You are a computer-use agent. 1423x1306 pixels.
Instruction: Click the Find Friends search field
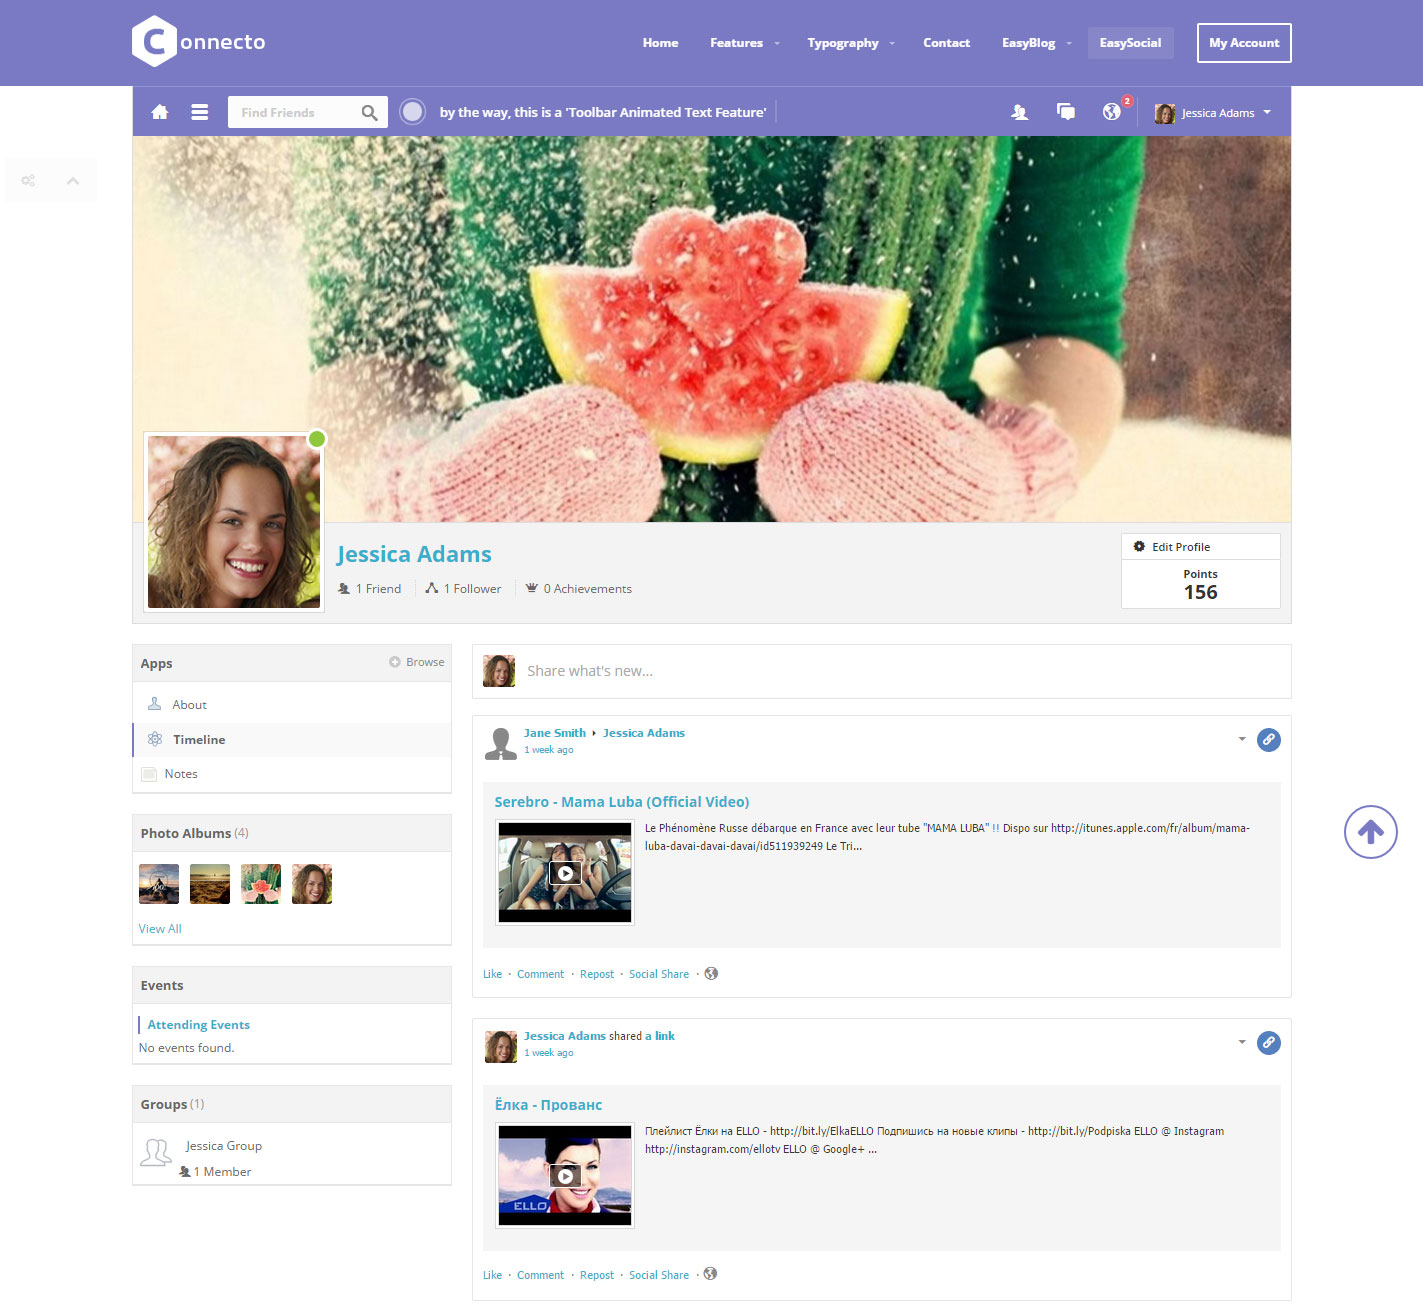click(x=295, y=112)
